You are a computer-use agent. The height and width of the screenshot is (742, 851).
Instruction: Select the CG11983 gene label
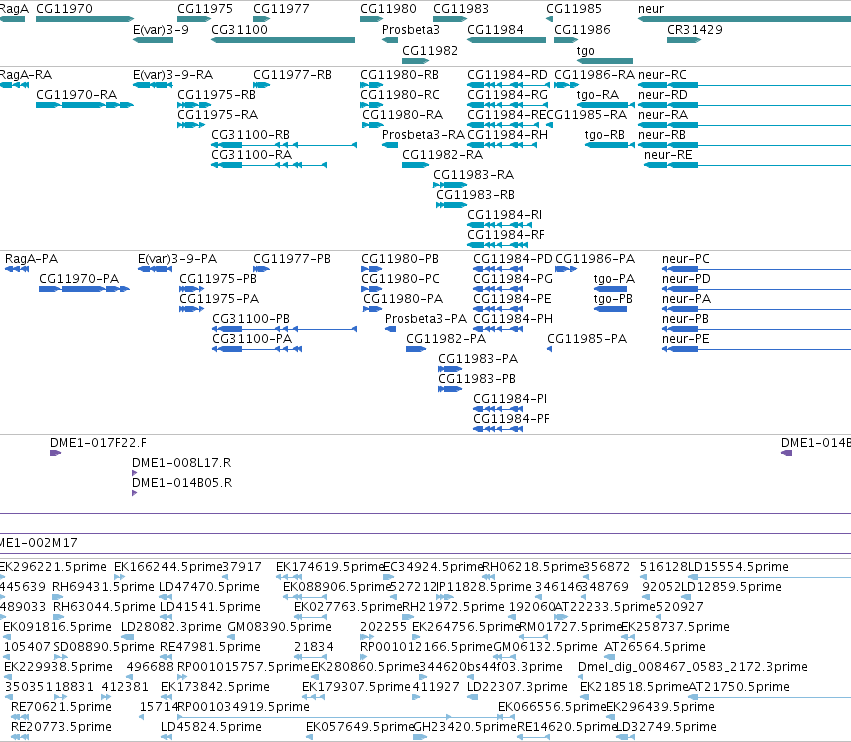[461, 9]
